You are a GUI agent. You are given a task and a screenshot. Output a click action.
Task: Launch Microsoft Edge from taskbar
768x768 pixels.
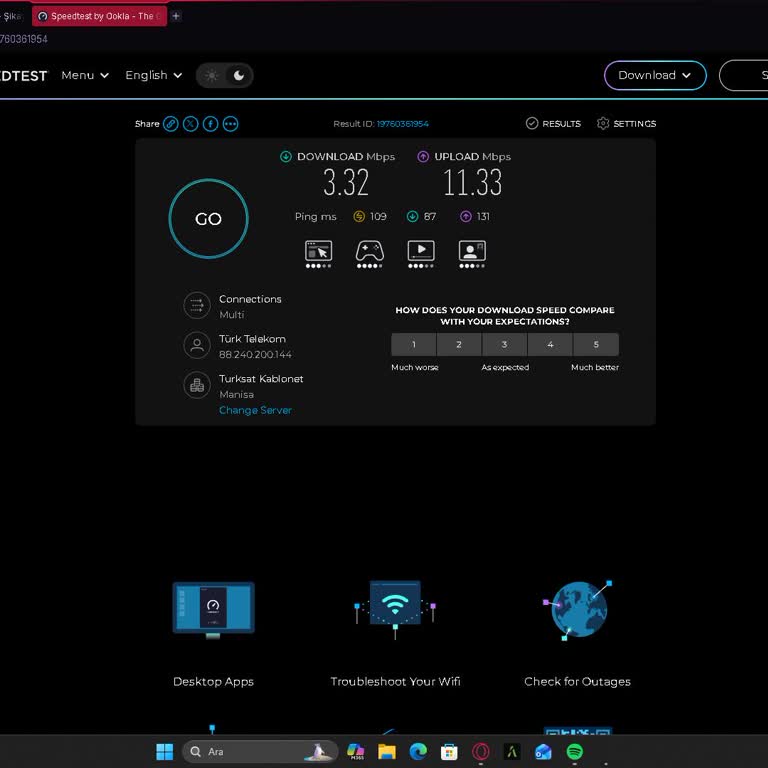418,752
